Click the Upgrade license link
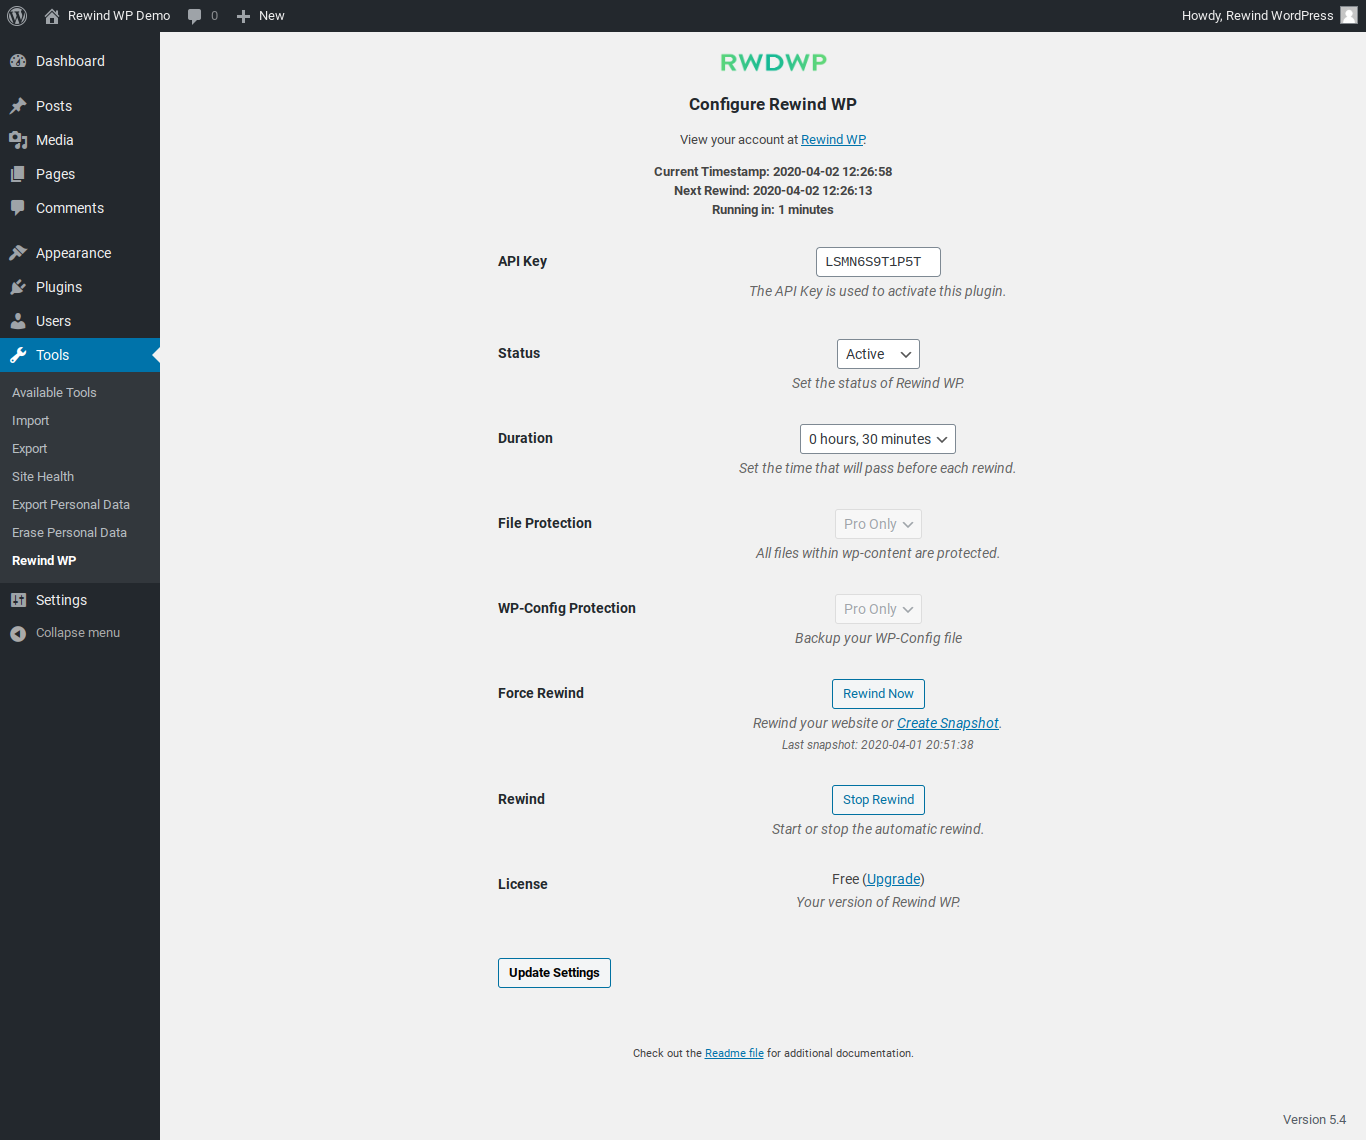The height and width of the screenshot is (1140, 1366). (x=893, y=879)
